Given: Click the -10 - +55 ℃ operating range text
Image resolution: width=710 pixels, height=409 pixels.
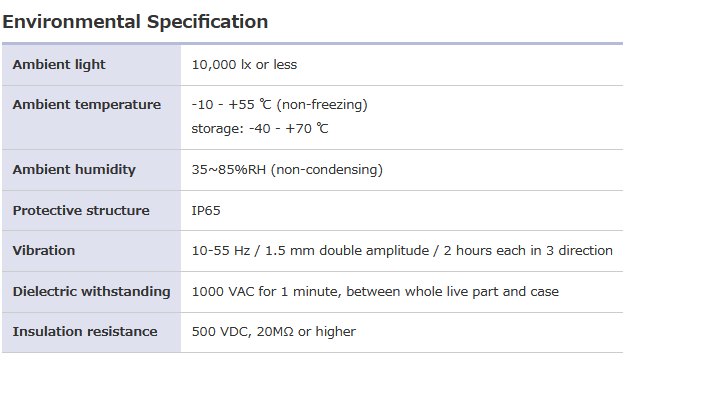Looking at the screenshot, I should pyautogui.click(x=232, y=105).
